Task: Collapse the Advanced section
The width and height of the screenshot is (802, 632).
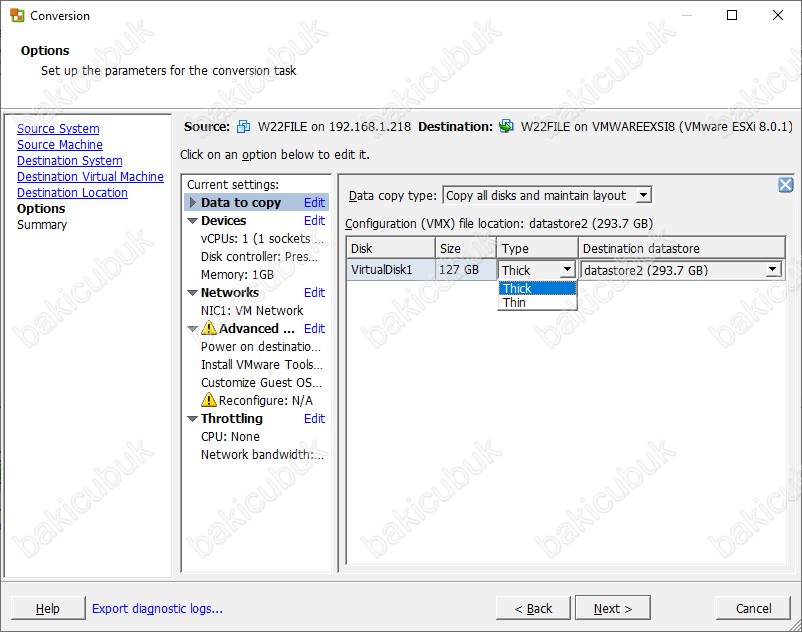Action: tap(192, 329)
